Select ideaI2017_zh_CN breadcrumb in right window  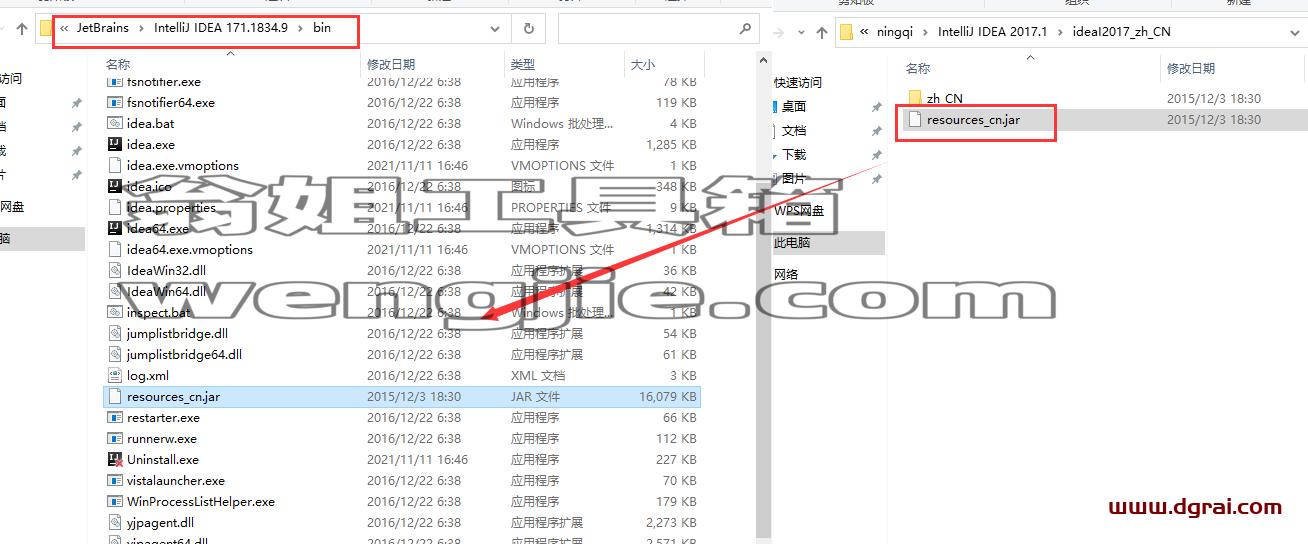(x=1121, y=32)
